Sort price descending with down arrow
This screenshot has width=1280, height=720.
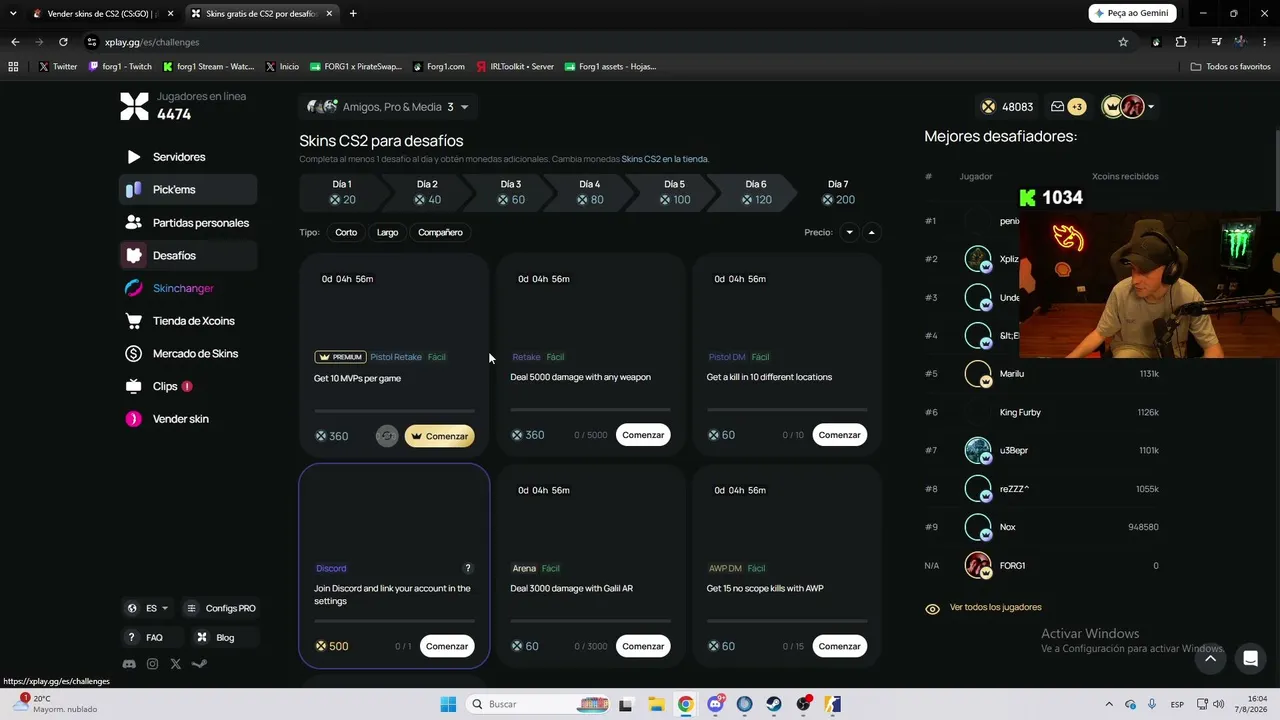click(x=849, y=232)
